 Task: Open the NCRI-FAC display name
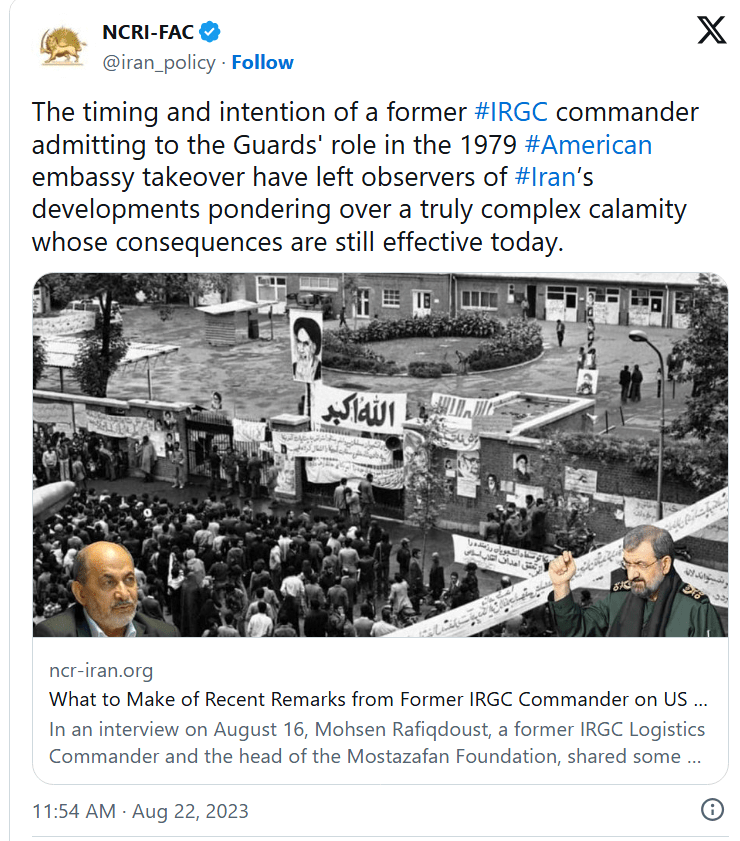(x=148, y=32)
